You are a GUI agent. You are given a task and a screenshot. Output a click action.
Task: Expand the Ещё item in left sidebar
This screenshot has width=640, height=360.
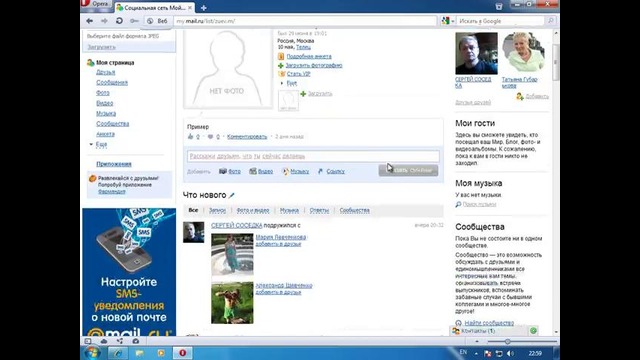pyautogui.click(x=101, y=144)
